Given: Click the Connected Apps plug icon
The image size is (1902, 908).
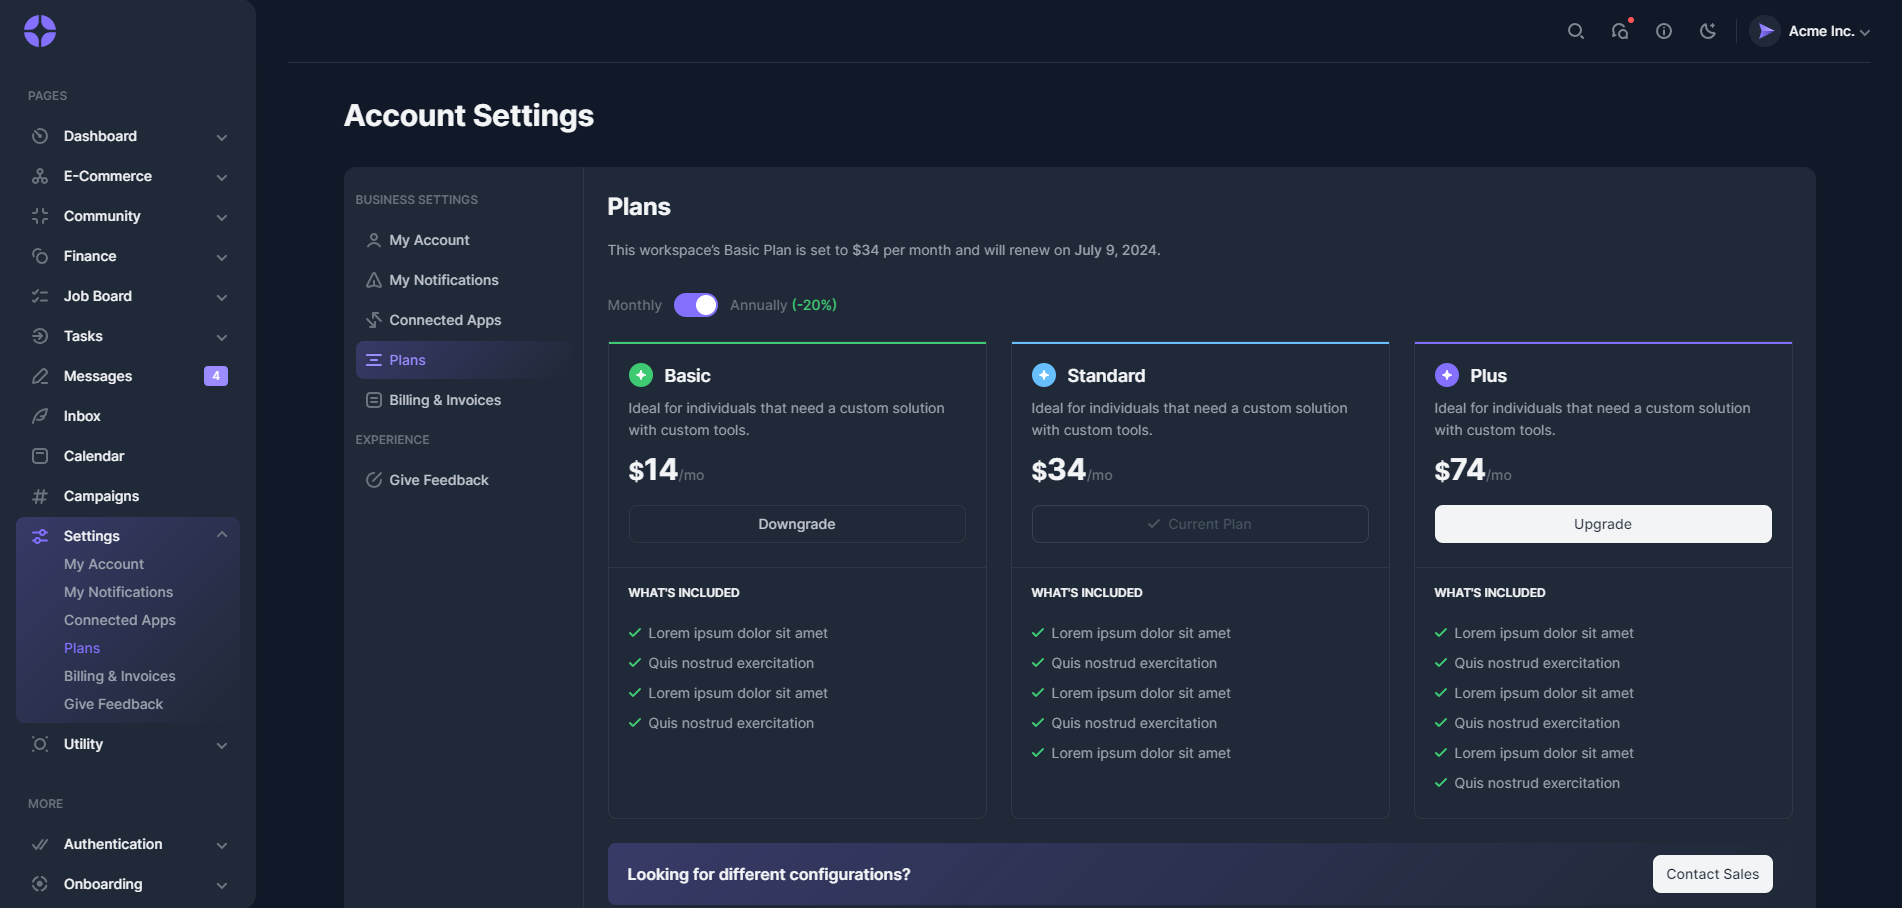Looking at the screenshot, I should (372, 320).
